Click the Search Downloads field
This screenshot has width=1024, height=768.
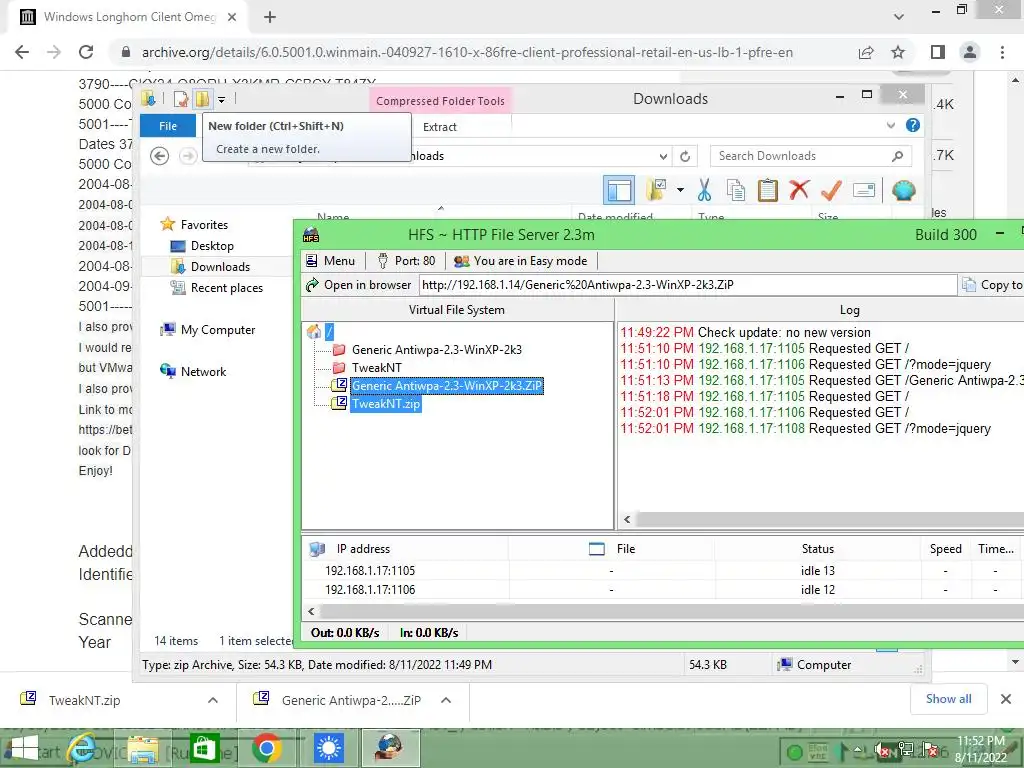[x=810, y=156]
